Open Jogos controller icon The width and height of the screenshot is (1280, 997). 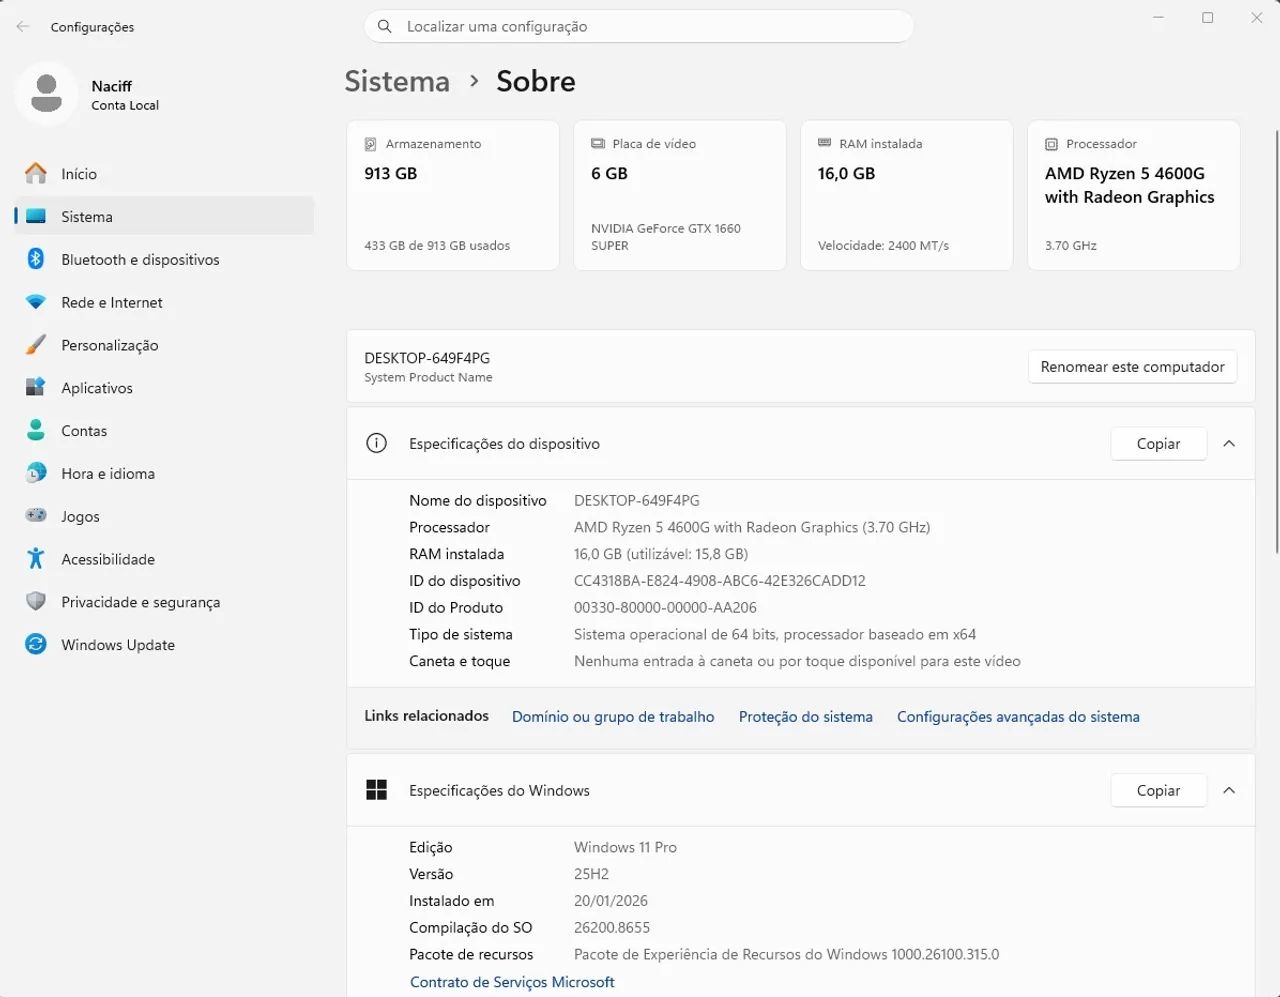point(36,516)
